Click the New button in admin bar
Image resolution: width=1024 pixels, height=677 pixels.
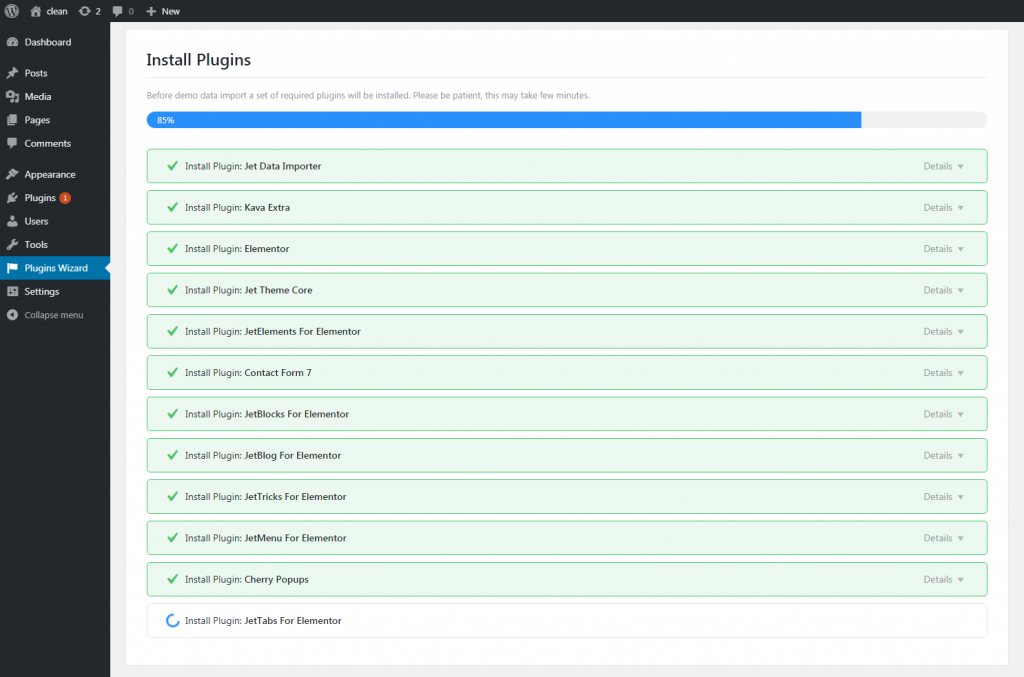tap(163, 11)
